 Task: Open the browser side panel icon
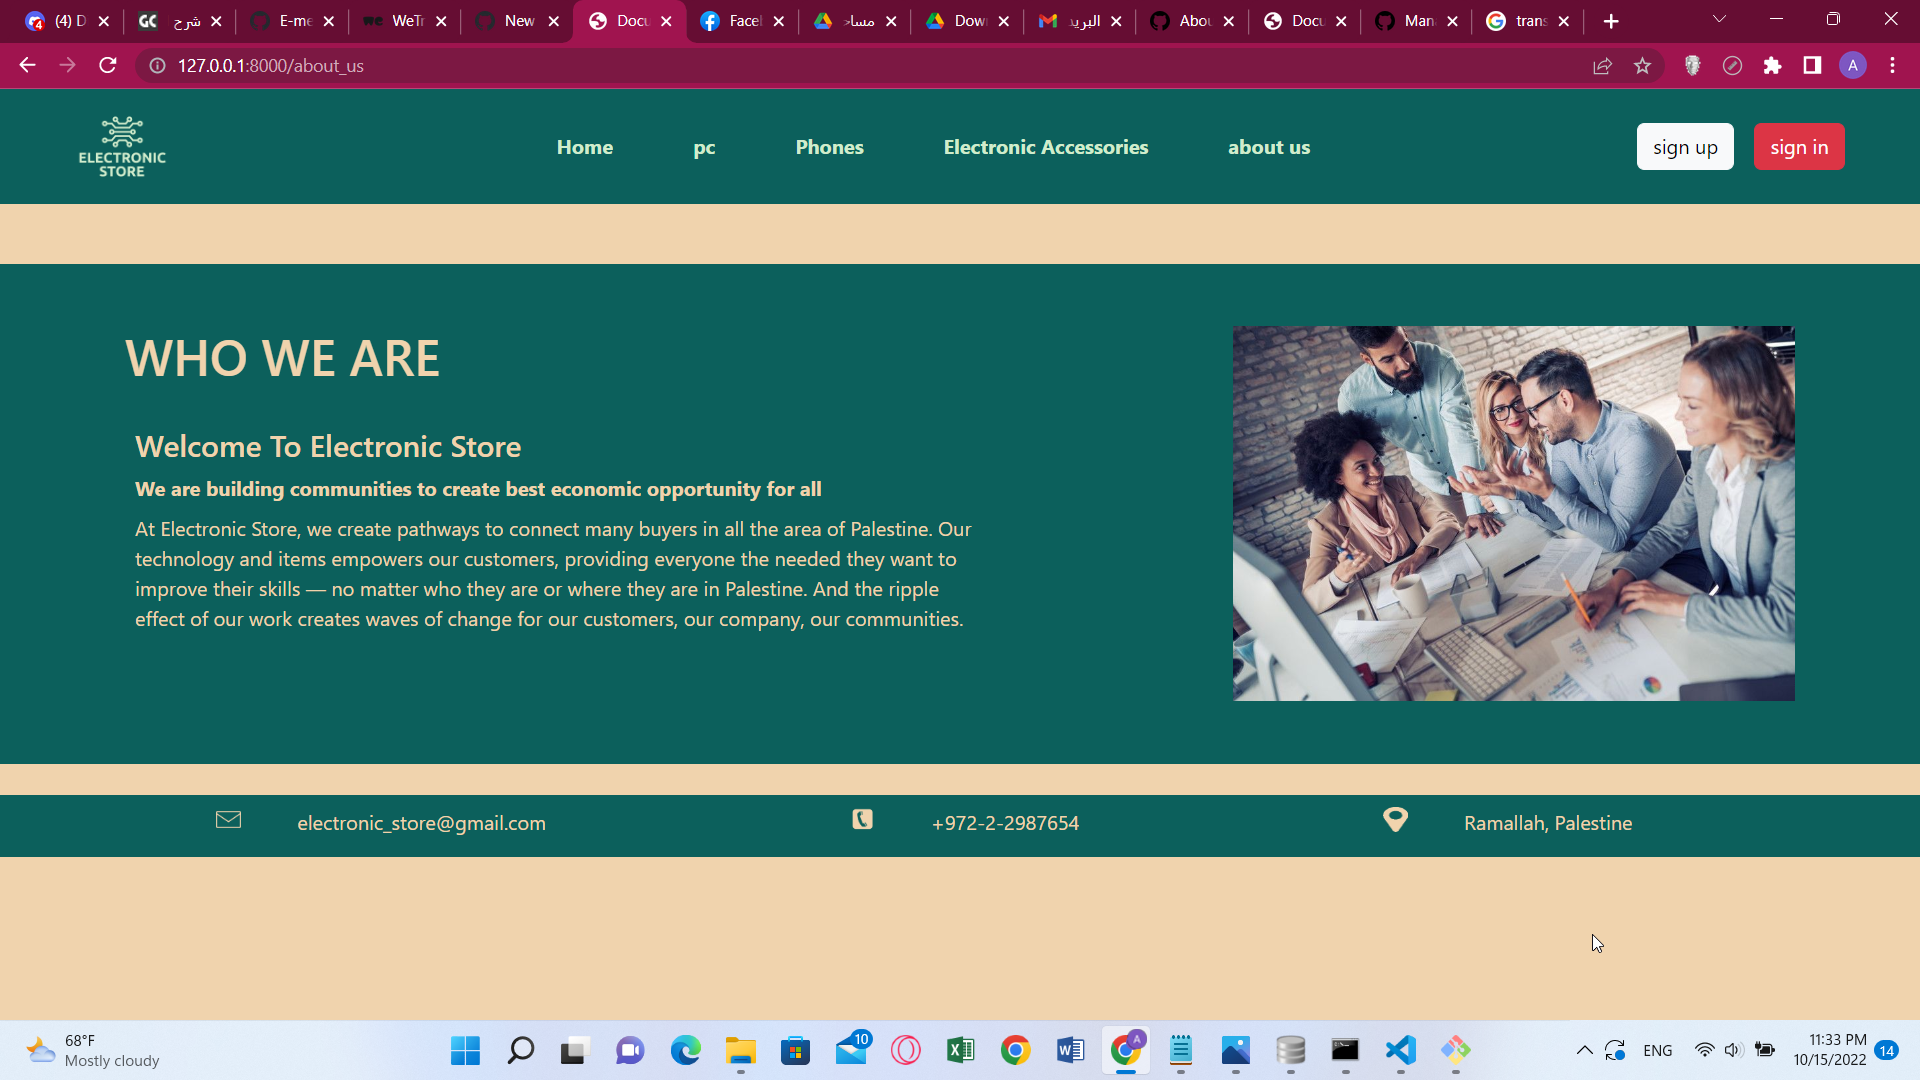(1812, 65)
